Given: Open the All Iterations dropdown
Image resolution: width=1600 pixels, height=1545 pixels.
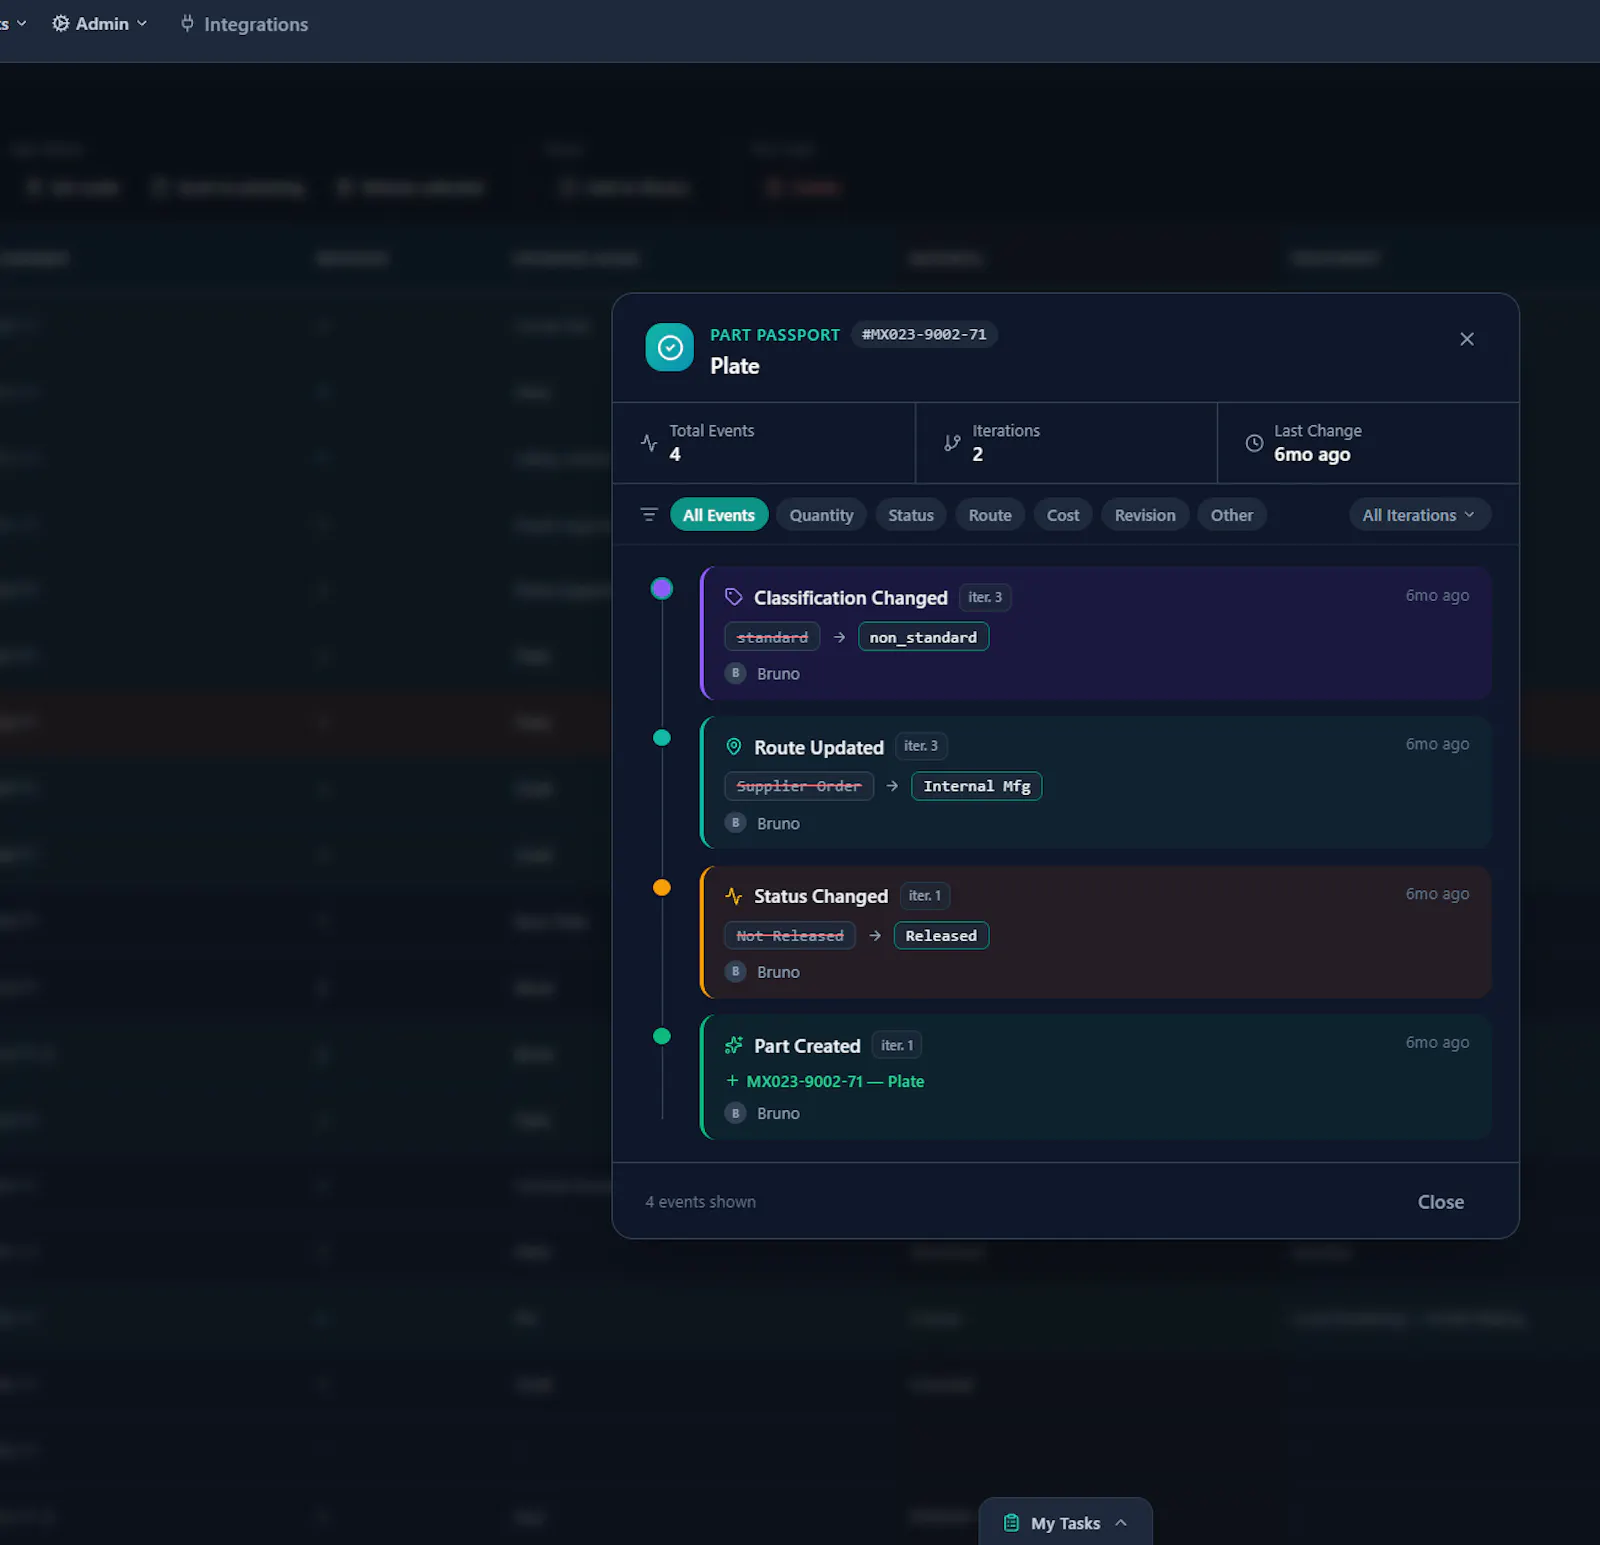Looking at the screenshot, I should [1420, 515].
